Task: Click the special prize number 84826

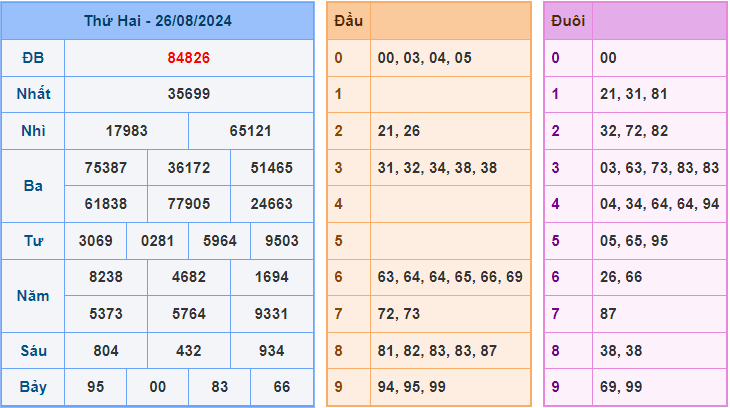Action: pos(188,57)
